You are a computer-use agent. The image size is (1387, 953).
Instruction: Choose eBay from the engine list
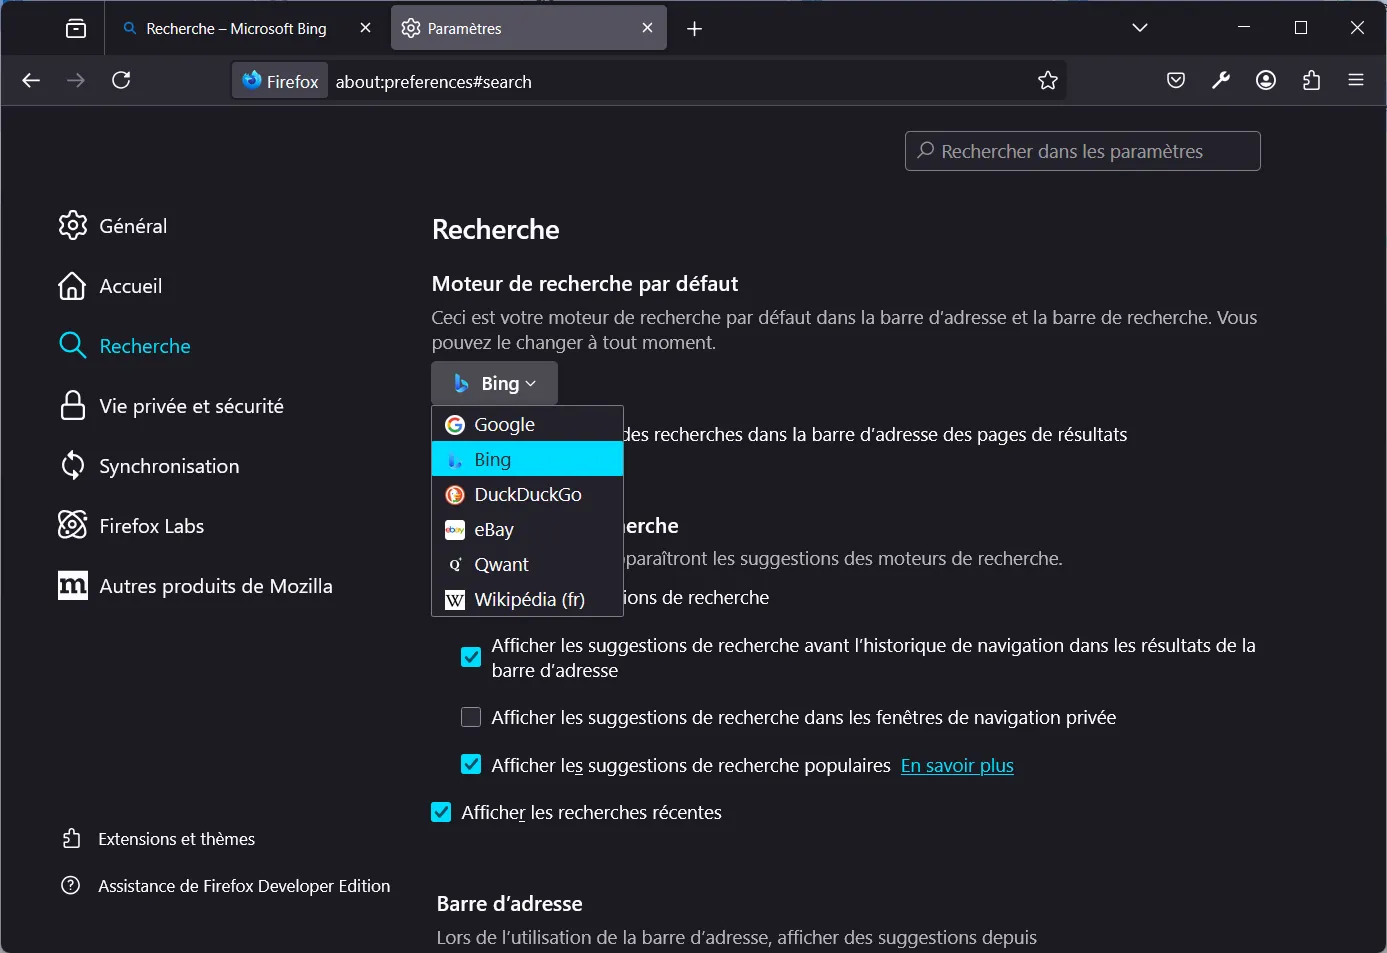click(x=527, y=529)
